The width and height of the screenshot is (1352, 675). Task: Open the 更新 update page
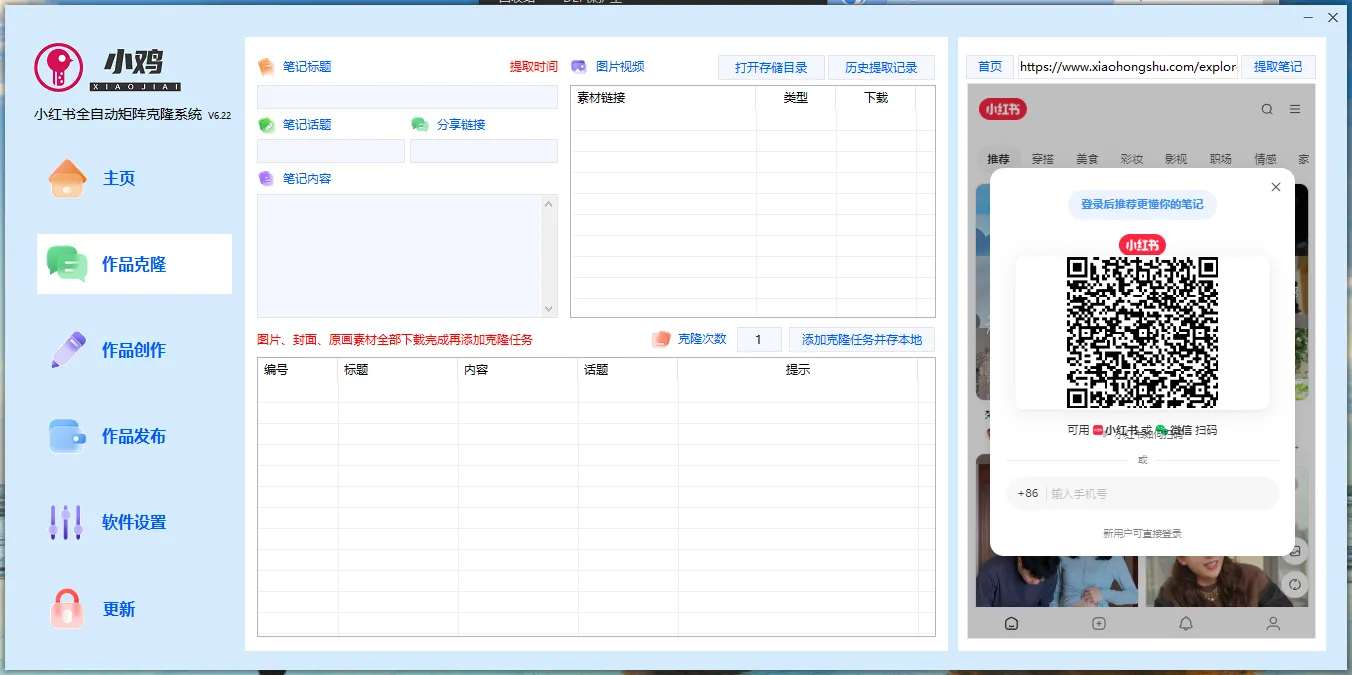[119, 609]
